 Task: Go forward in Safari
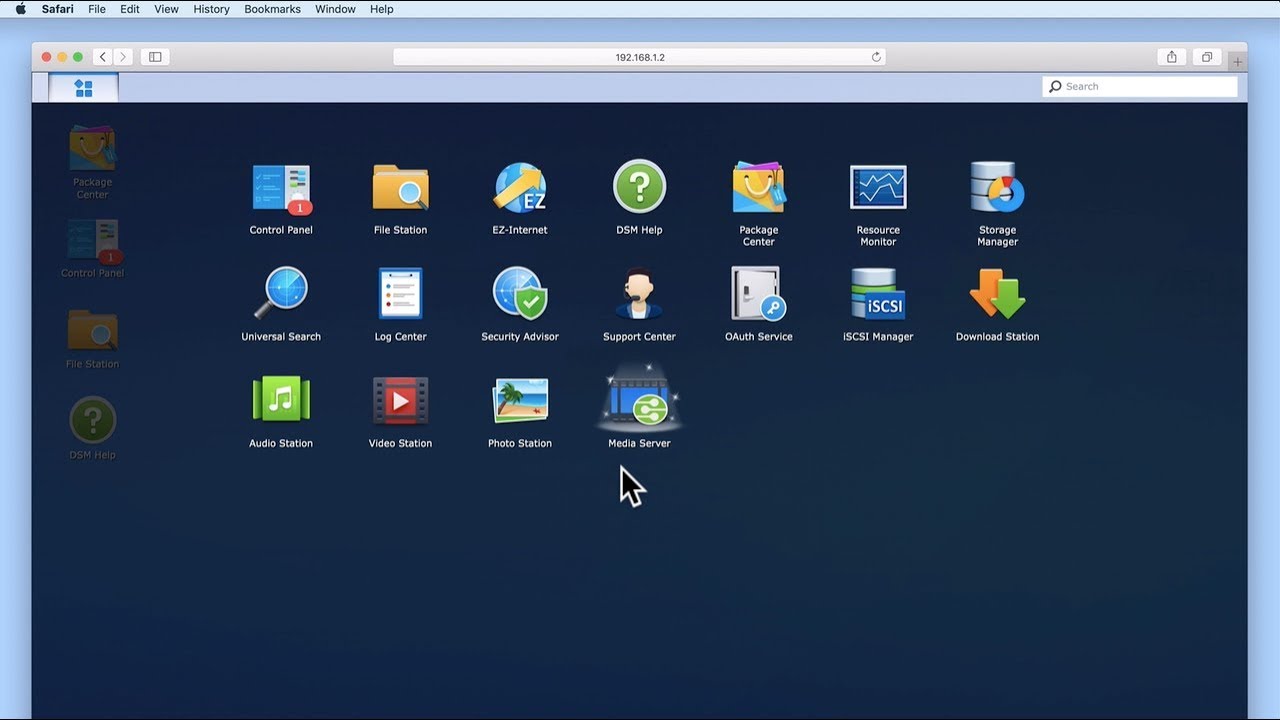point(123,57)
